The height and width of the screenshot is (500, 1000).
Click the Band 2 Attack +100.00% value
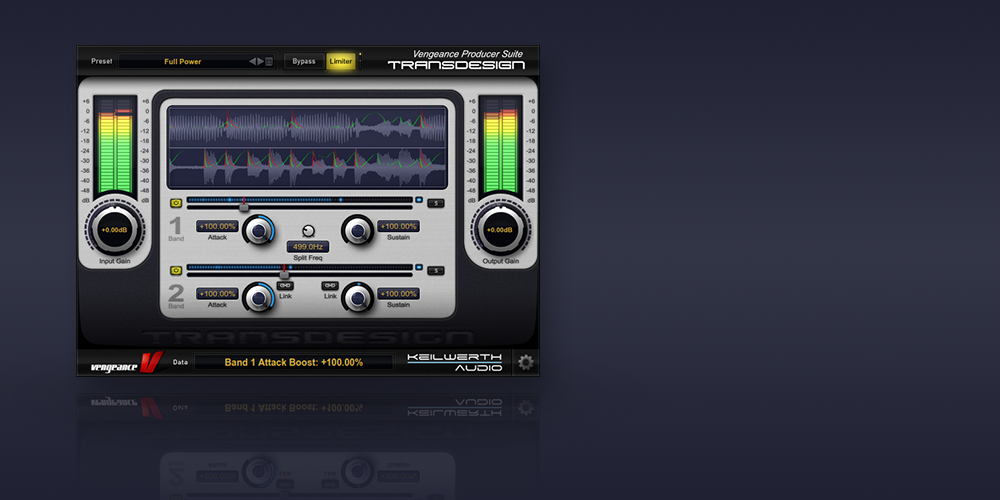(217, 294)
